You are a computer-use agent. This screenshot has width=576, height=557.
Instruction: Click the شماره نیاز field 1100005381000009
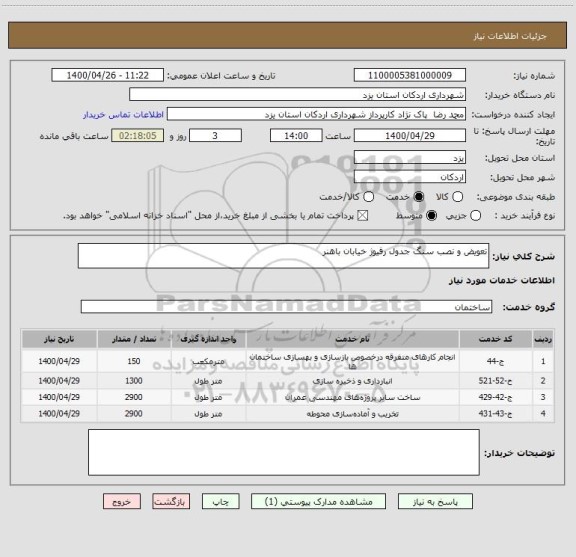pos(410,75)
